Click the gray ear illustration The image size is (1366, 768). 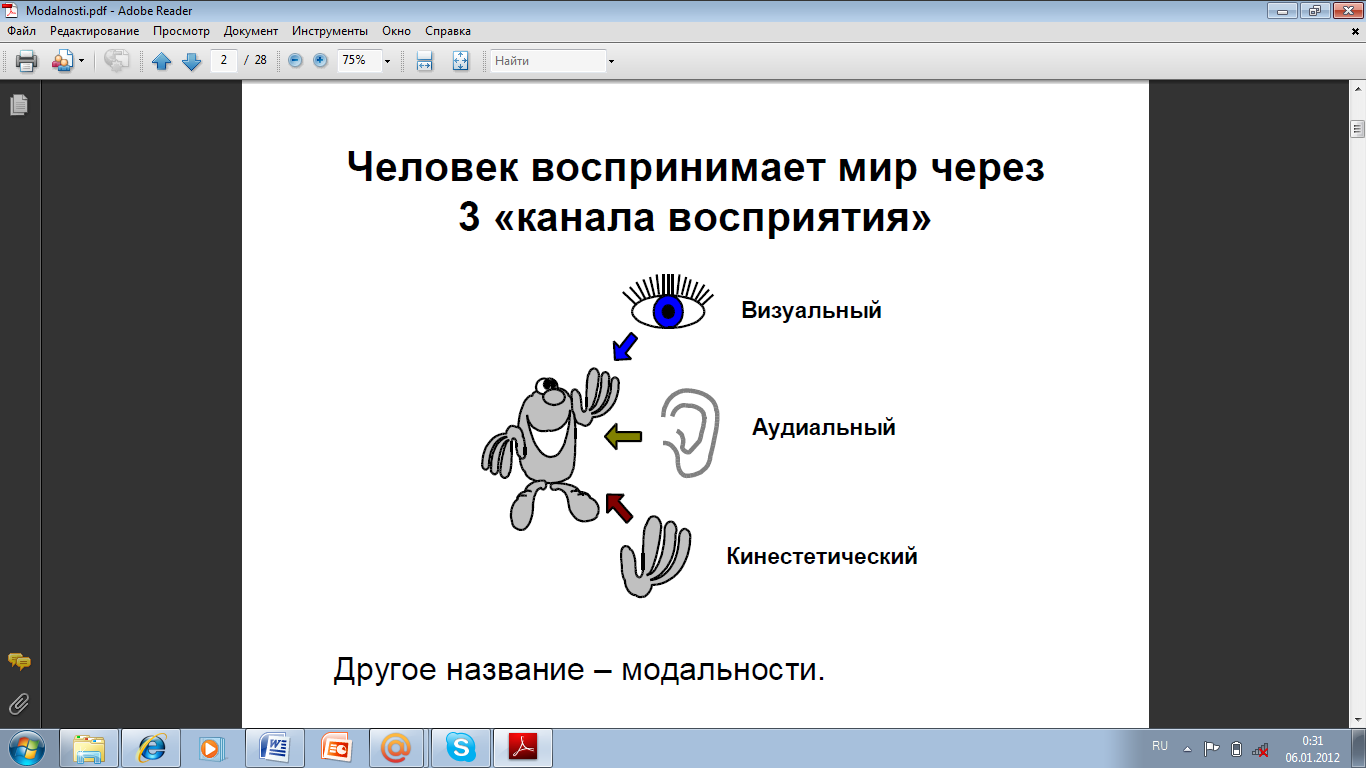pyautogui.click(x=690, y=432)
